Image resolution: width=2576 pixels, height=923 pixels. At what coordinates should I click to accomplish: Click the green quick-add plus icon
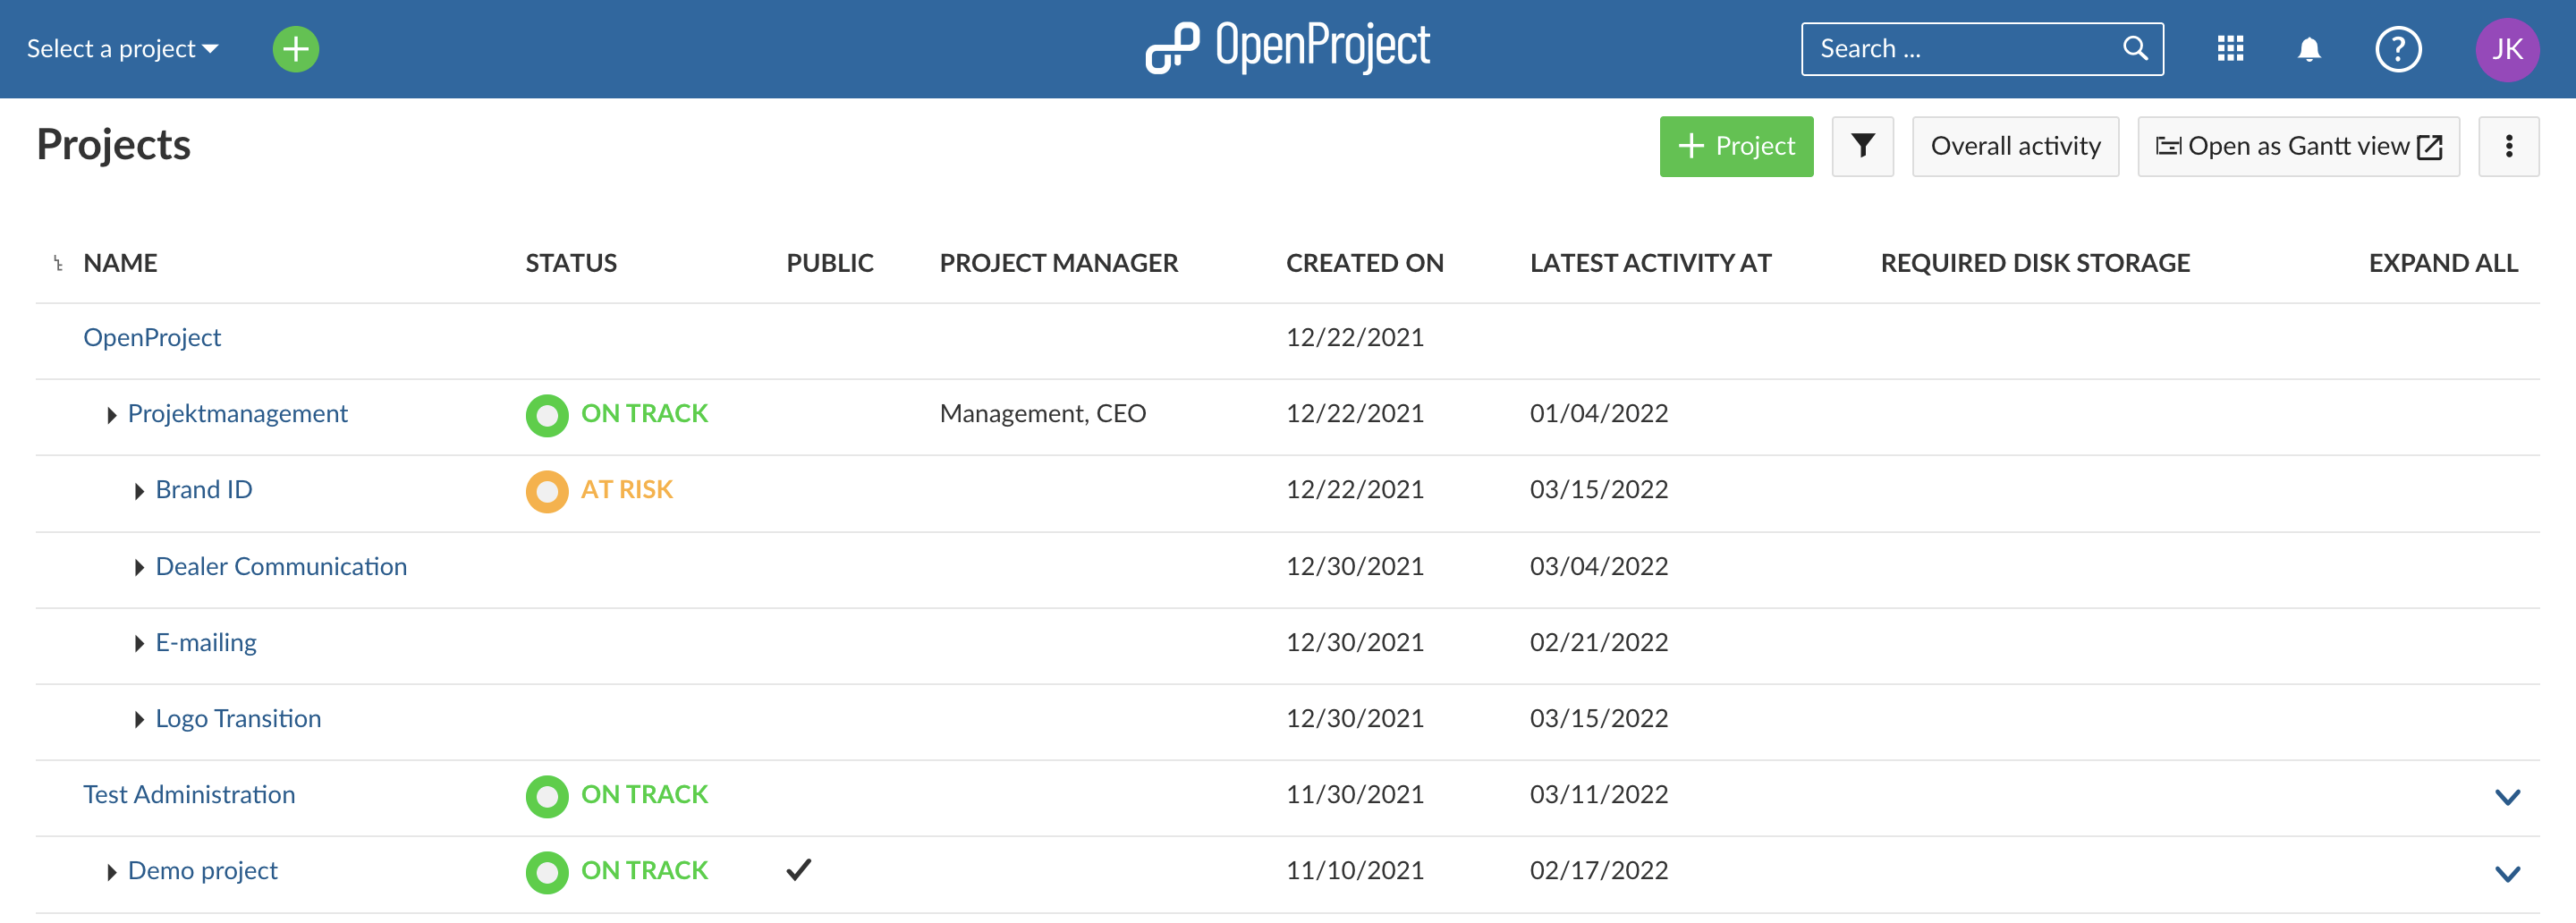coord(295,49)
